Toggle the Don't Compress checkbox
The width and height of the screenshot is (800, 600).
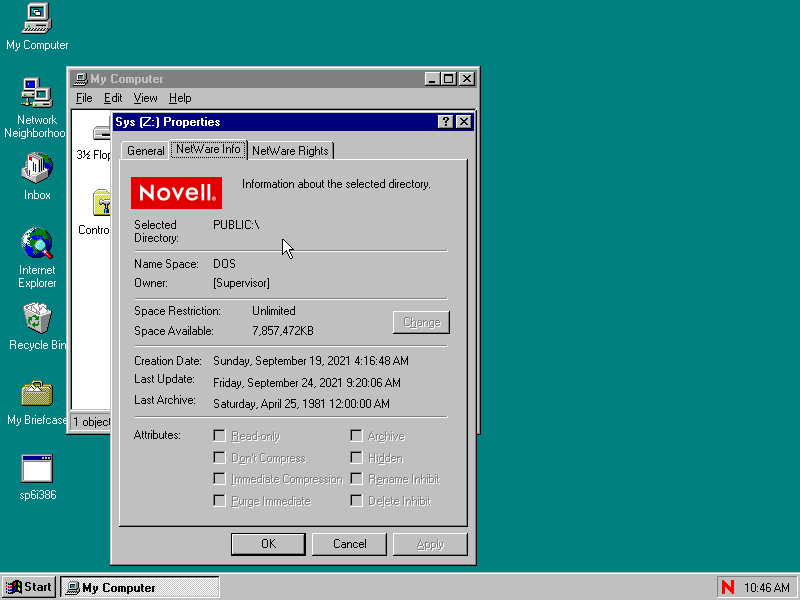(x=219, y=458)
